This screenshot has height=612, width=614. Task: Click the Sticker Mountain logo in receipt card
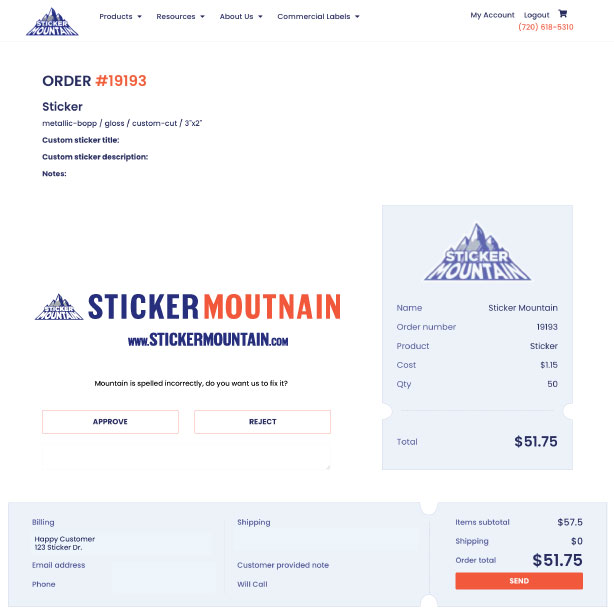(x=477, y=252)
